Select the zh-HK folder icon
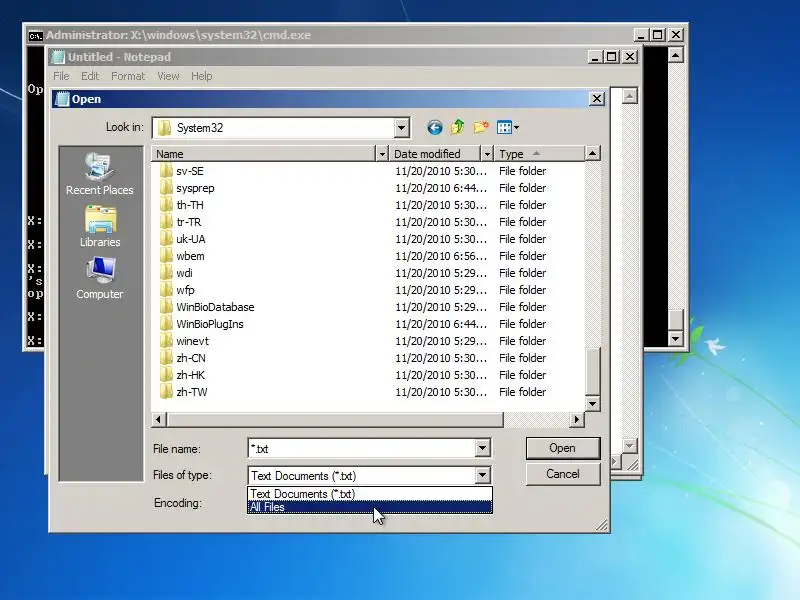Image resolution: width=800 pixels, height=600 pixels. pos(166,375)
